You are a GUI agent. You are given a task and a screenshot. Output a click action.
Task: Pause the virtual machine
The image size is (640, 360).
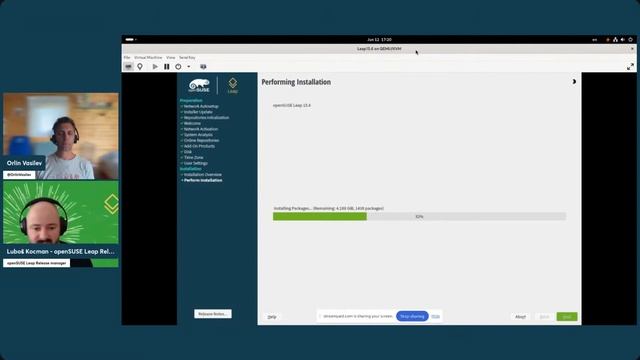click(x=167, y=67)
